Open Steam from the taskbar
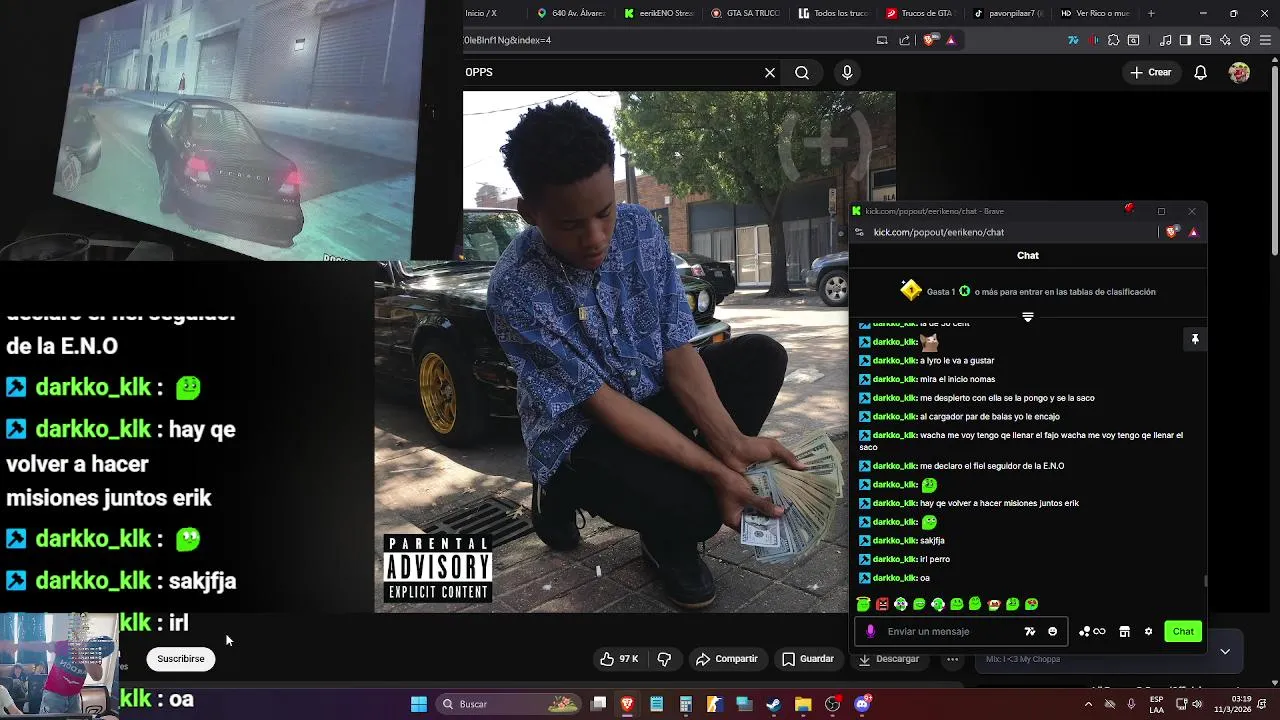The height and width of the screenshot is (720, 1280). point(773,704)
